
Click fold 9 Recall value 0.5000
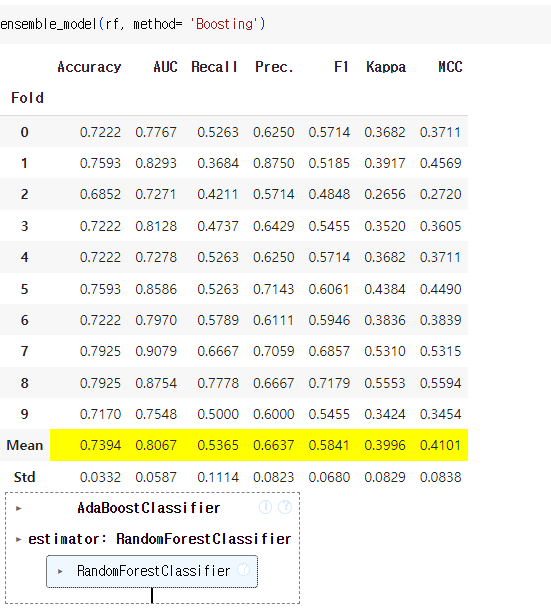pos(218,414)
